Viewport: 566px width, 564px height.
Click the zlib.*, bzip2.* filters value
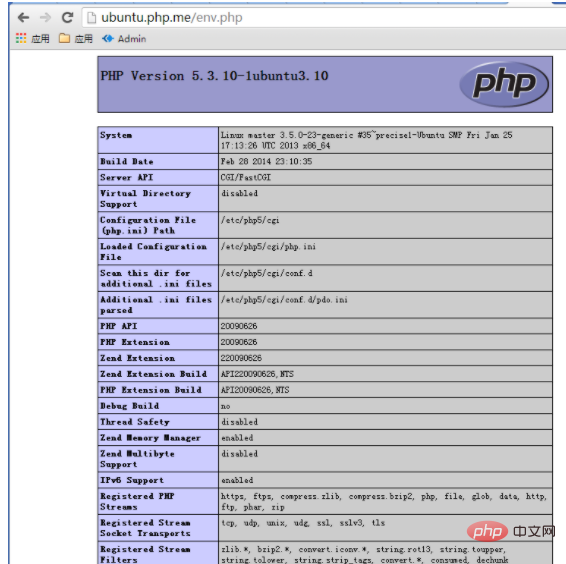point(365,554)
